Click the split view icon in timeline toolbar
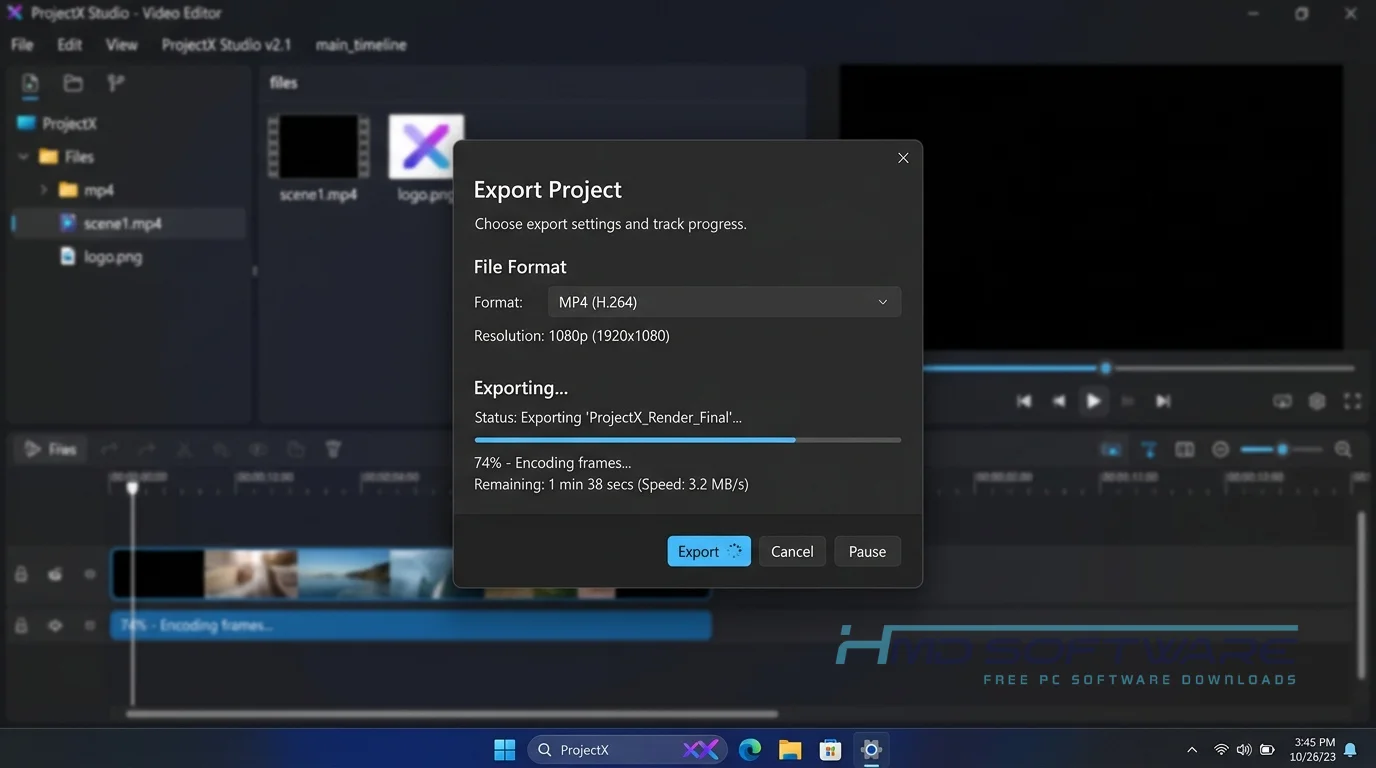 (1185, 450)
